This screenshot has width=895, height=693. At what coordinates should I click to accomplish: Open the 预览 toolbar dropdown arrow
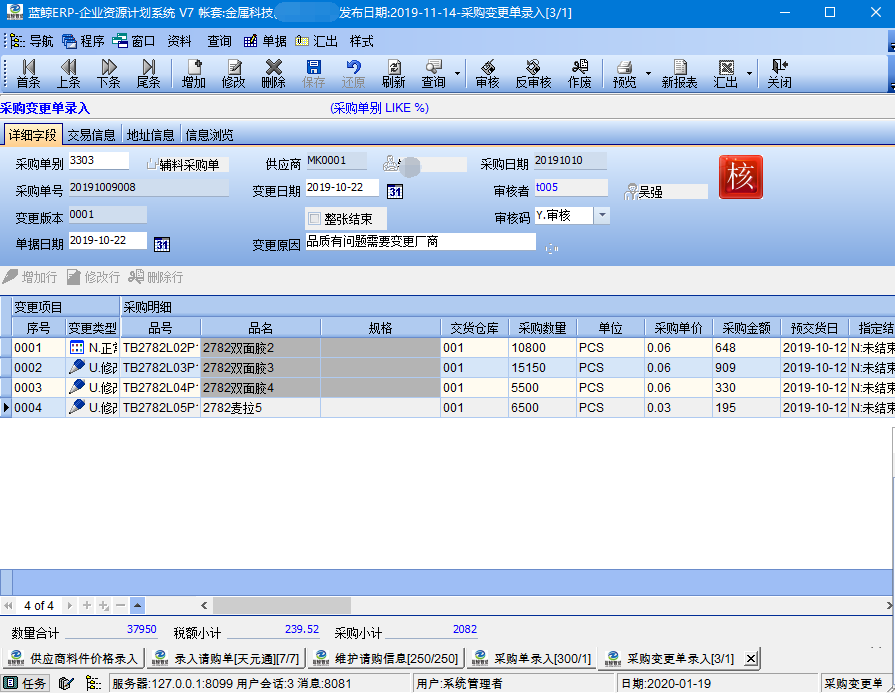click(x=648, y=74)
